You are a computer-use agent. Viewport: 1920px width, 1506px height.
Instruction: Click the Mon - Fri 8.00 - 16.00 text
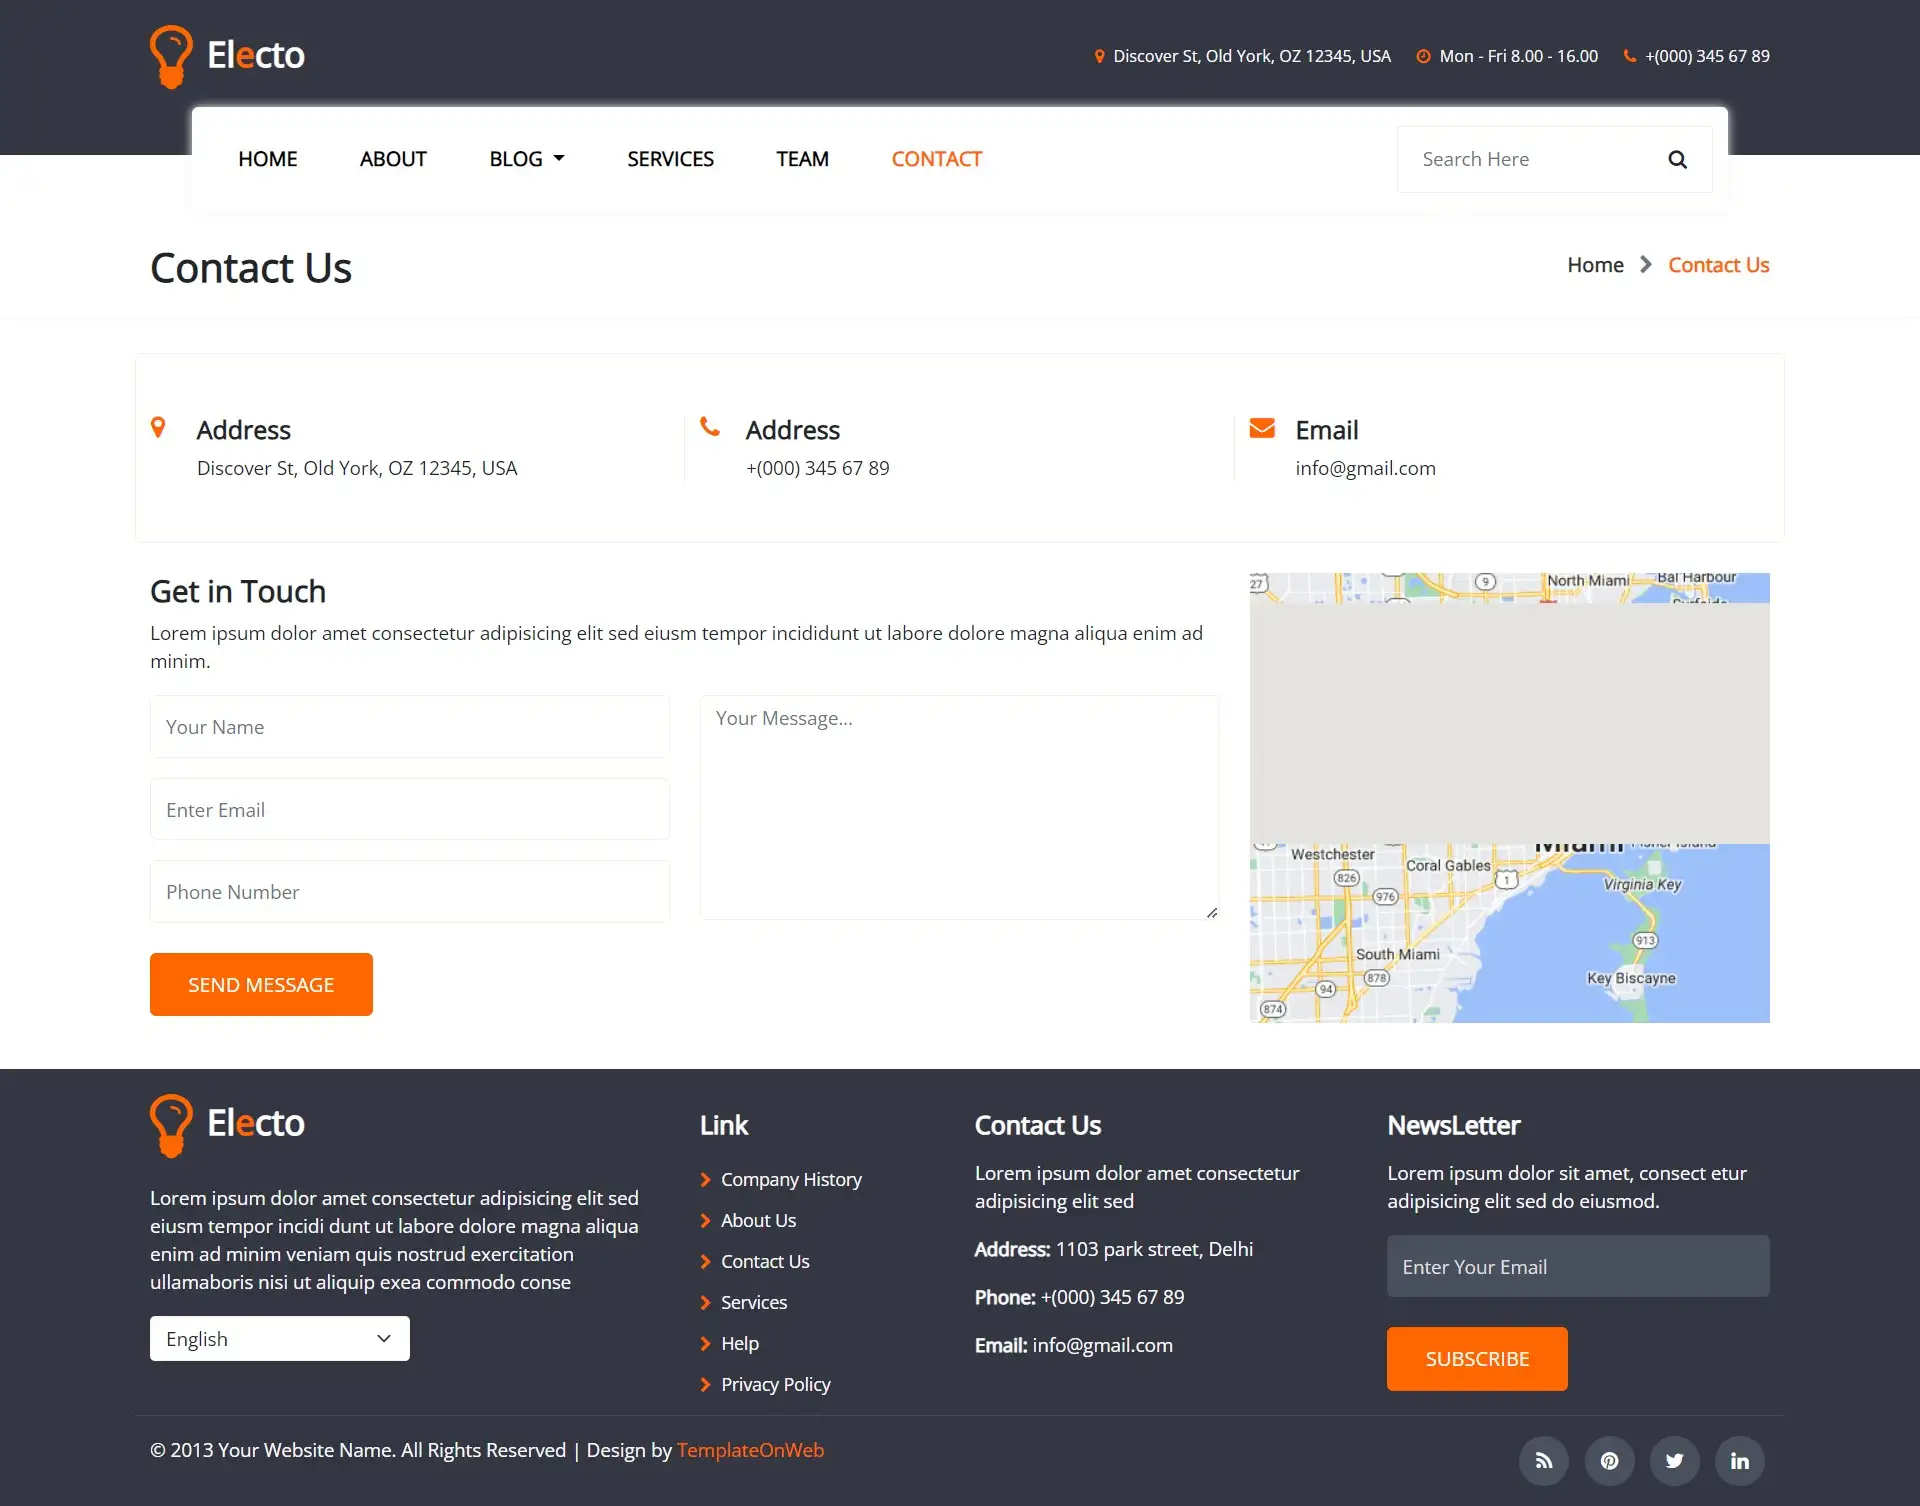[1518, 56]
